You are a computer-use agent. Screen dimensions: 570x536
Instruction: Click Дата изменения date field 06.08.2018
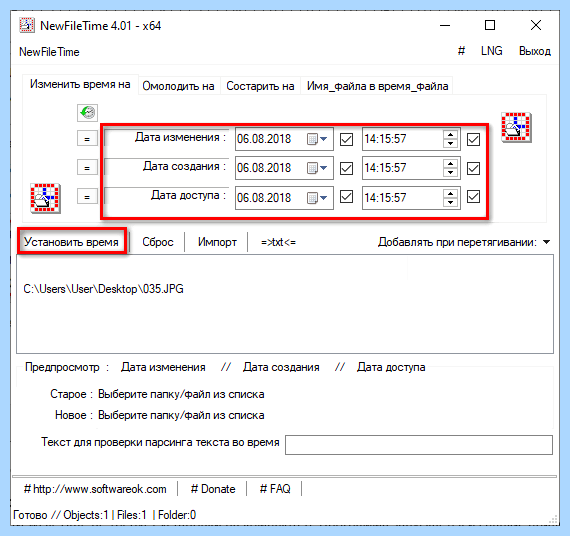(x=284, y=139)
